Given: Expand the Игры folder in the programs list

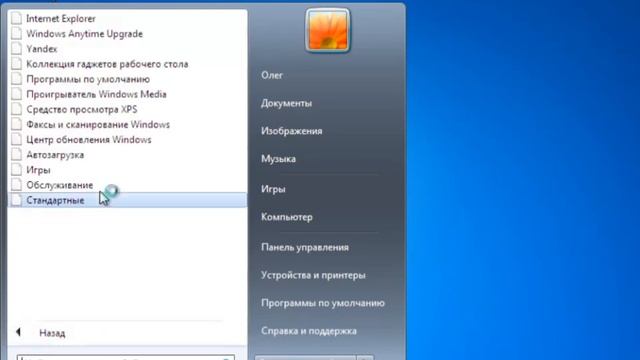Looking at the screenshot, I should (x=38, y=170).
